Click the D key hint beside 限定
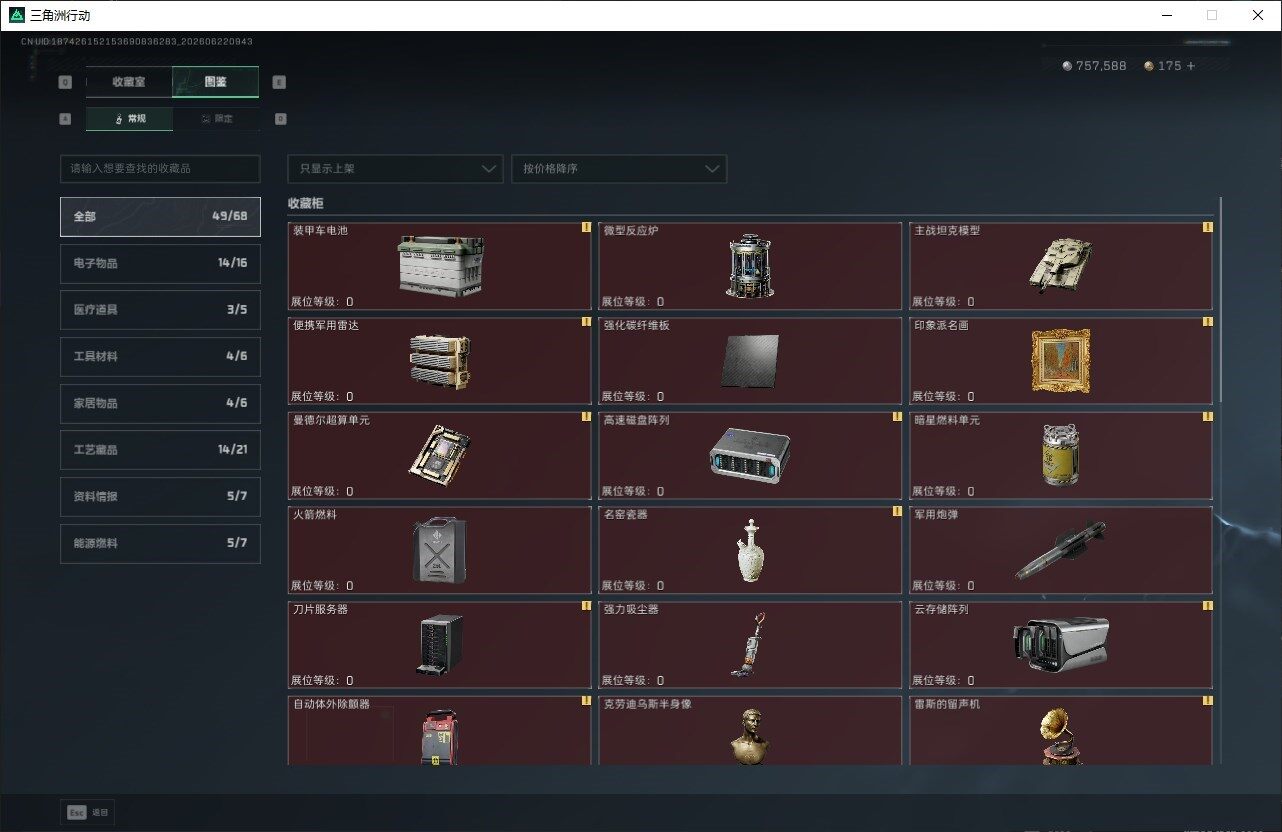Screen dimensions: 1282x832 pos(280,118)
